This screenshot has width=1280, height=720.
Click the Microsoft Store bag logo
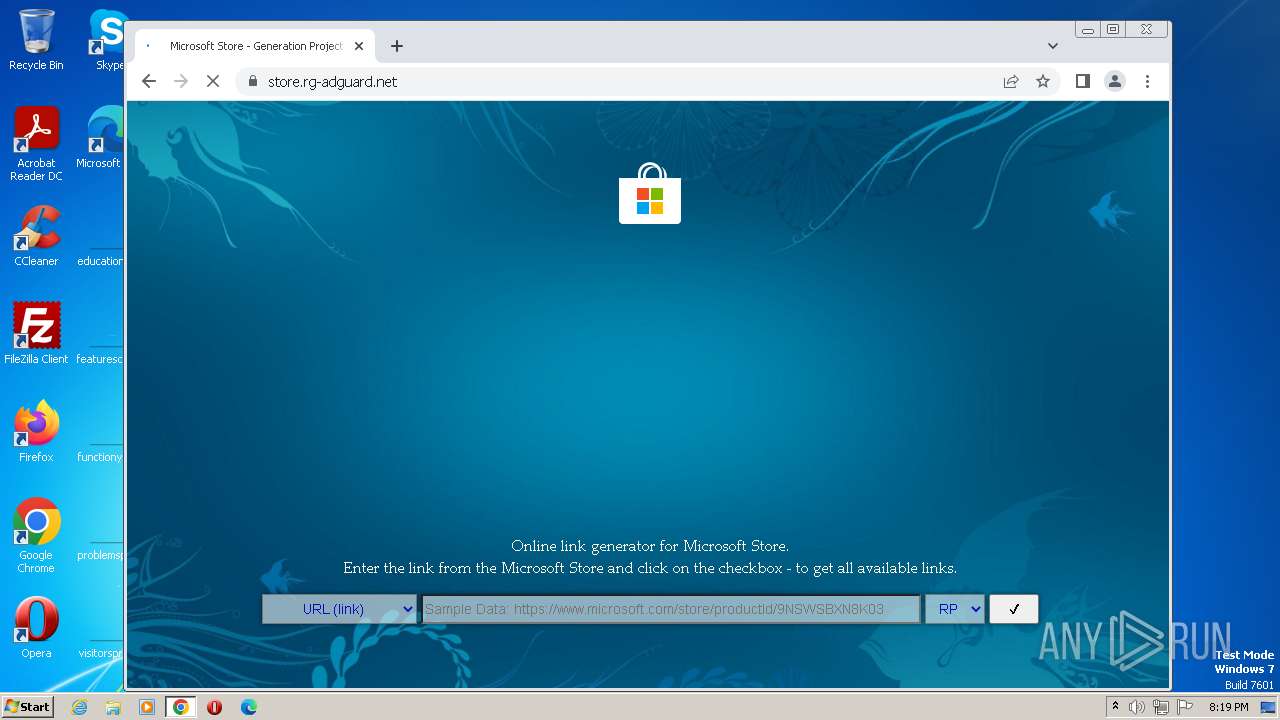point(650,193)
